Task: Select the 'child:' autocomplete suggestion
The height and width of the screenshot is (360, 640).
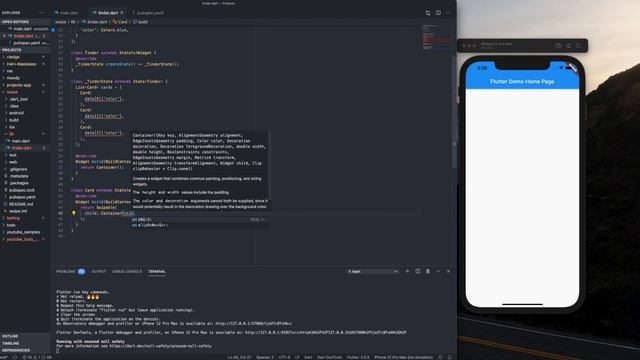Action: click(200, 220)
